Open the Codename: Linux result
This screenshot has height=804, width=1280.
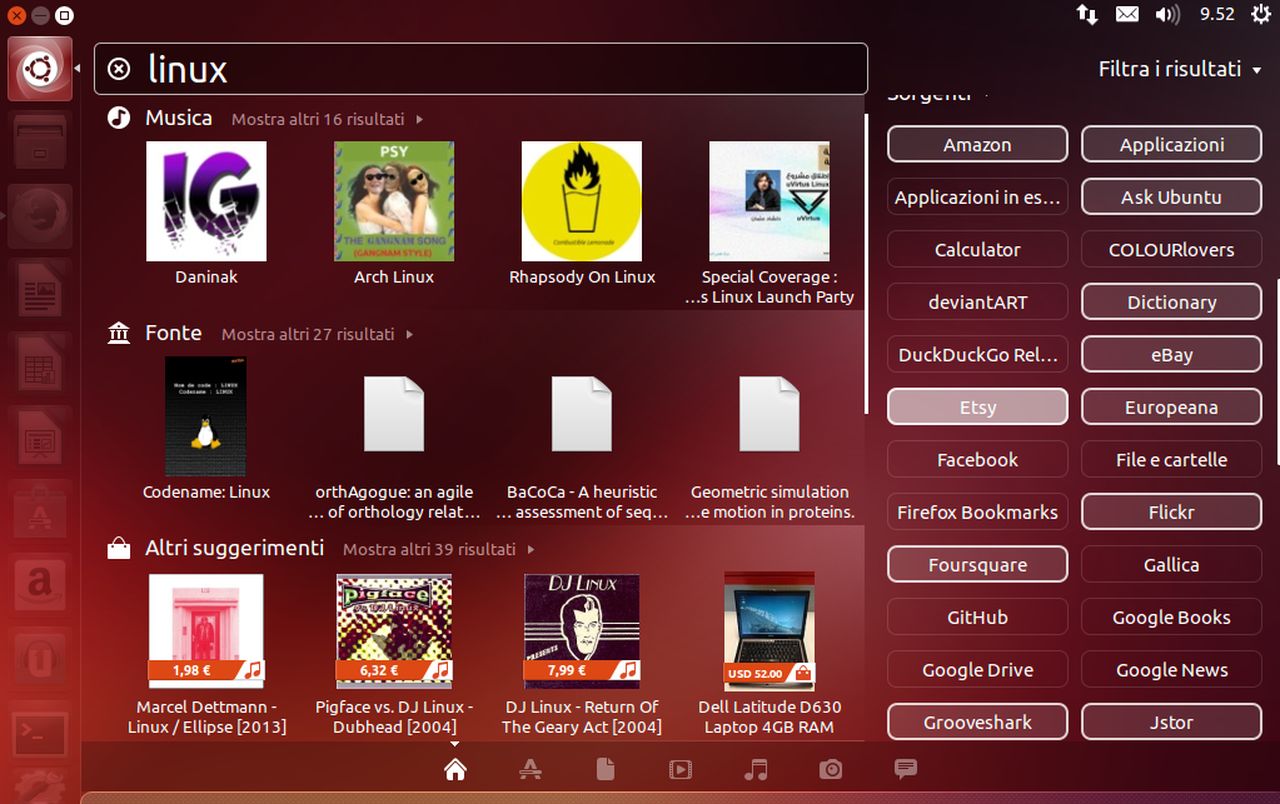tap(206, 428)
